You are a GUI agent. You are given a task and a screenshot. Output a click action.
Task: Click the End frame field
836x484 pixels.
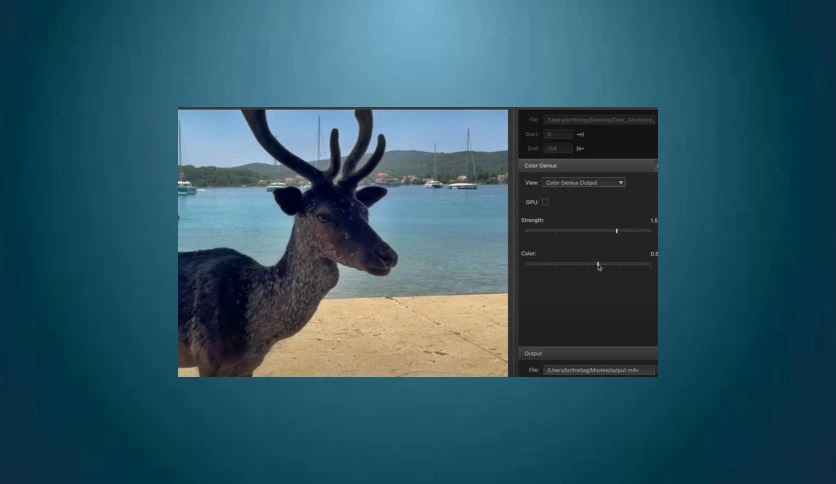pyautogui.click(x=558, y=149)
